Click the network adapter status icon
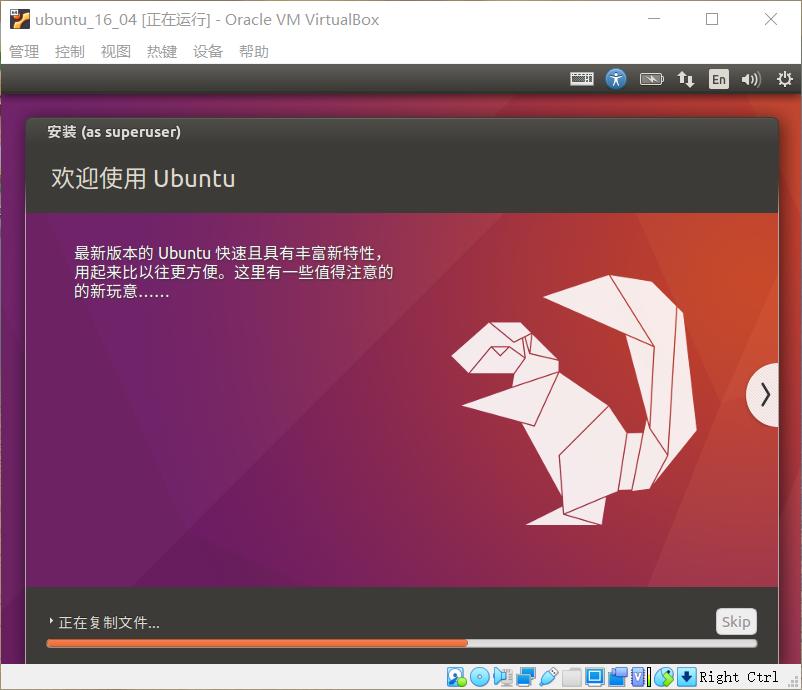The height and width of the screenshot is (690, 802). coord(525,677)
